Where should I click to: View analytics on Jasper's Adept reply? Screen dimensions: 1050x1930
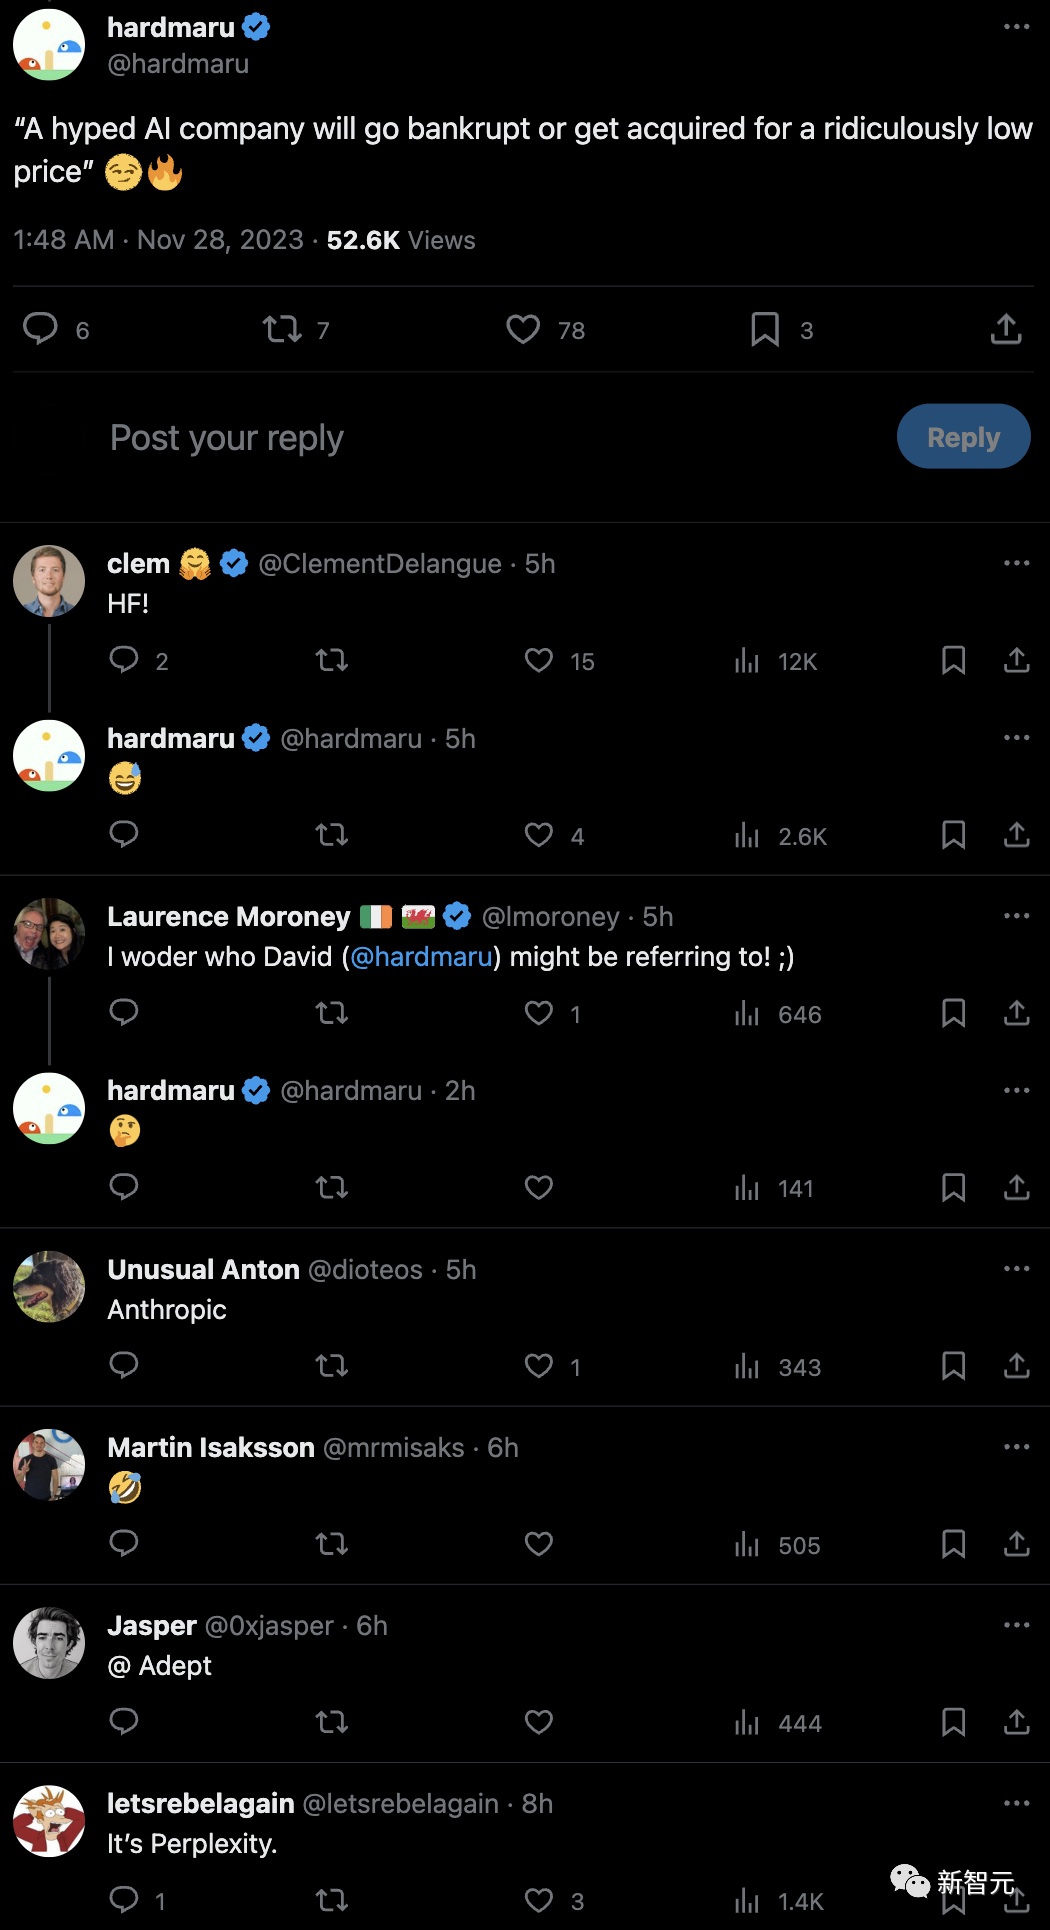tap(747, 1722)
